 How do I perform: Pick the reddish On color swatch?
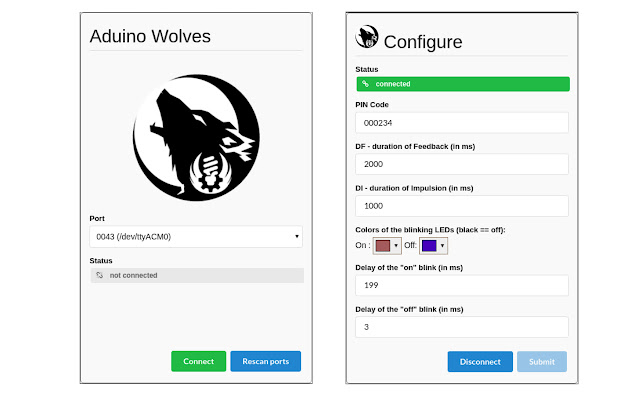[383, 246]
